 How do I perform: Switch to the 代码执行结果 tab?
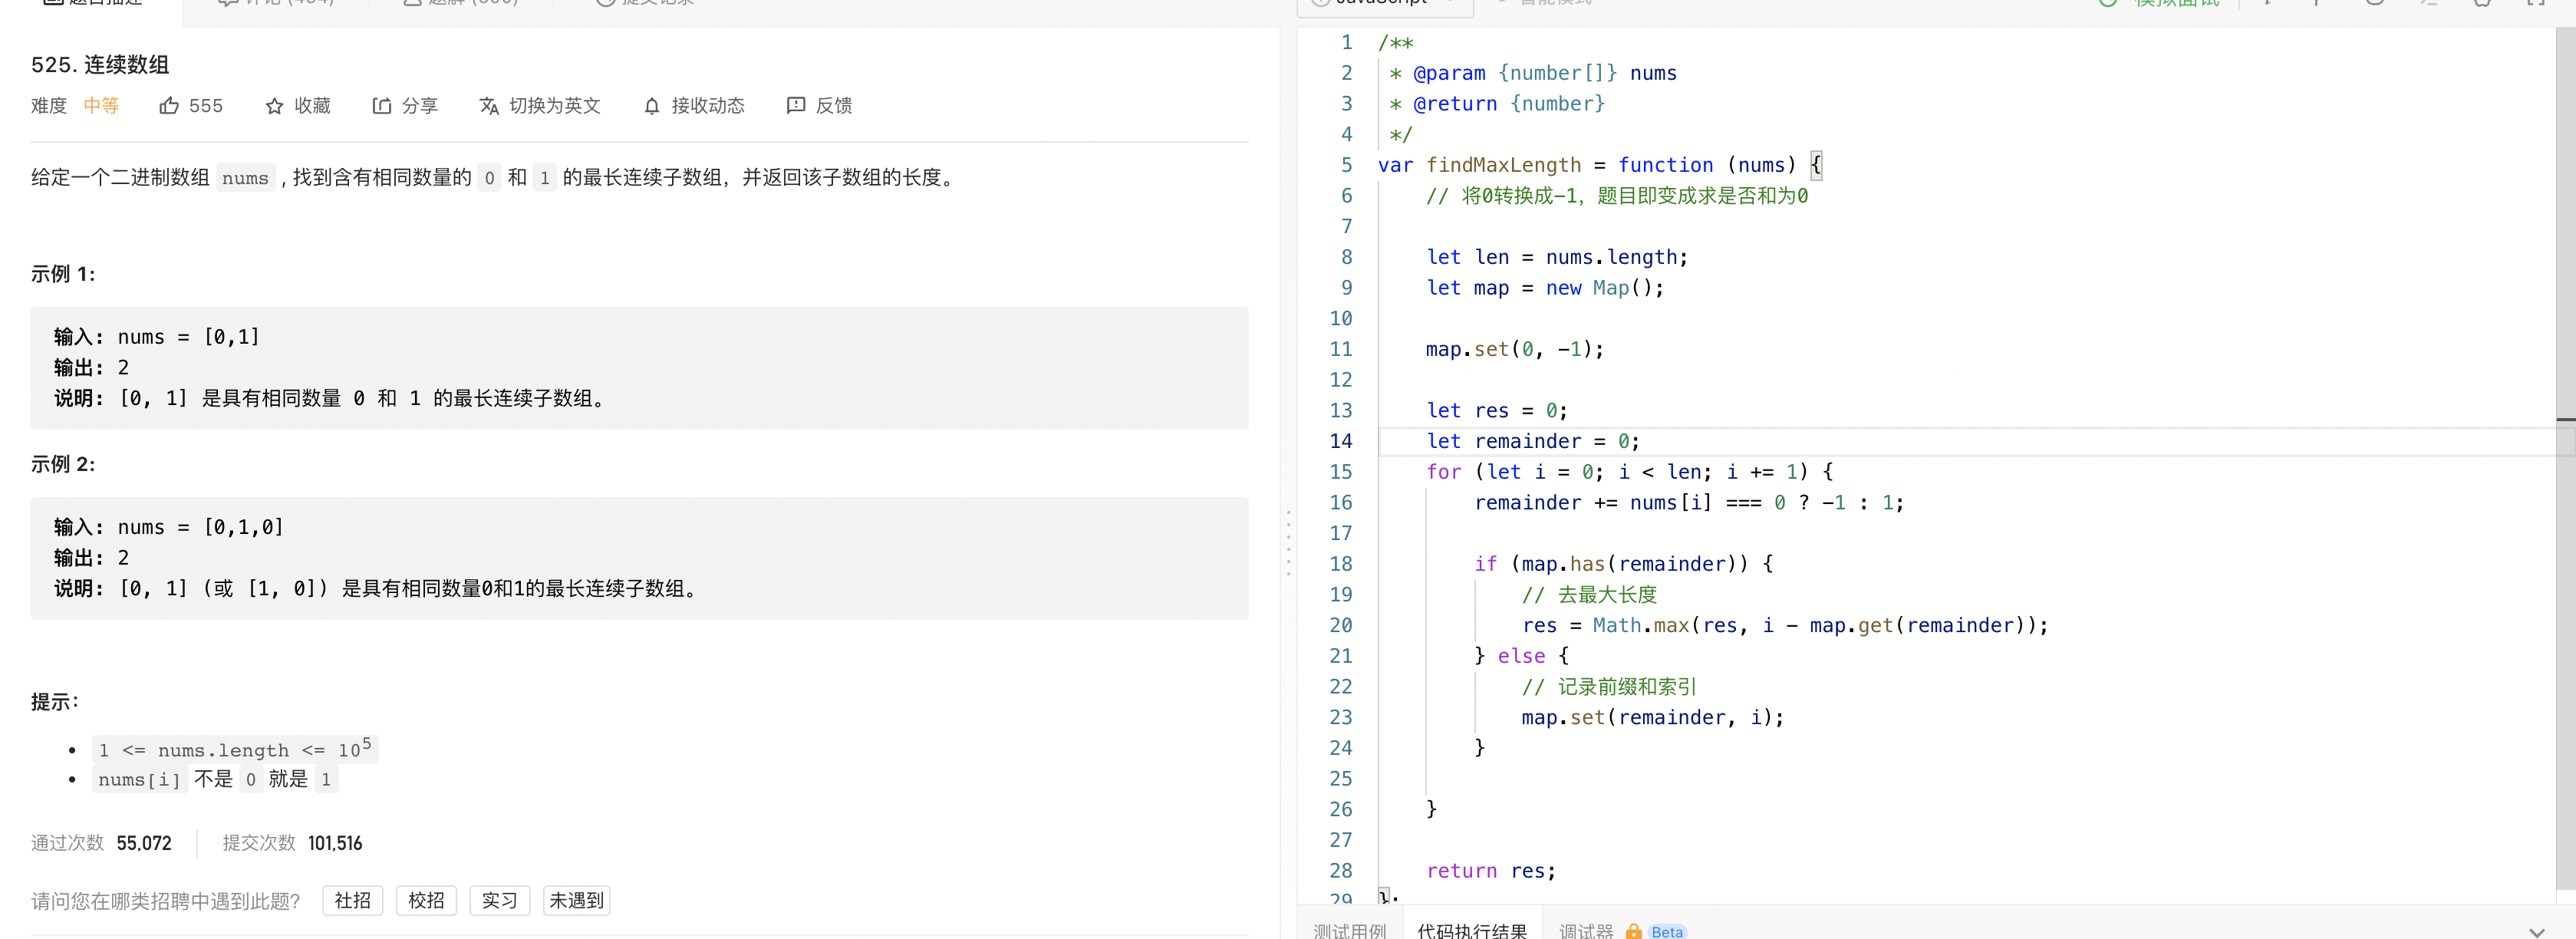(1472, 930)
